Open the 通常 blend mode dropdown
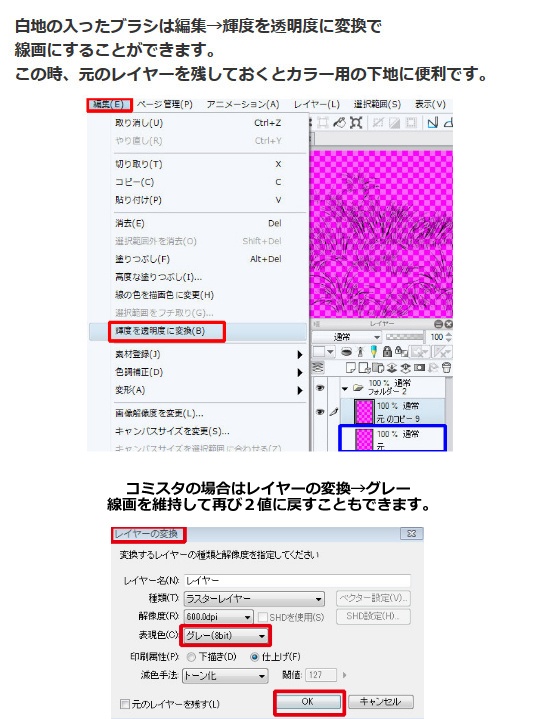 [x=348, y=337]
